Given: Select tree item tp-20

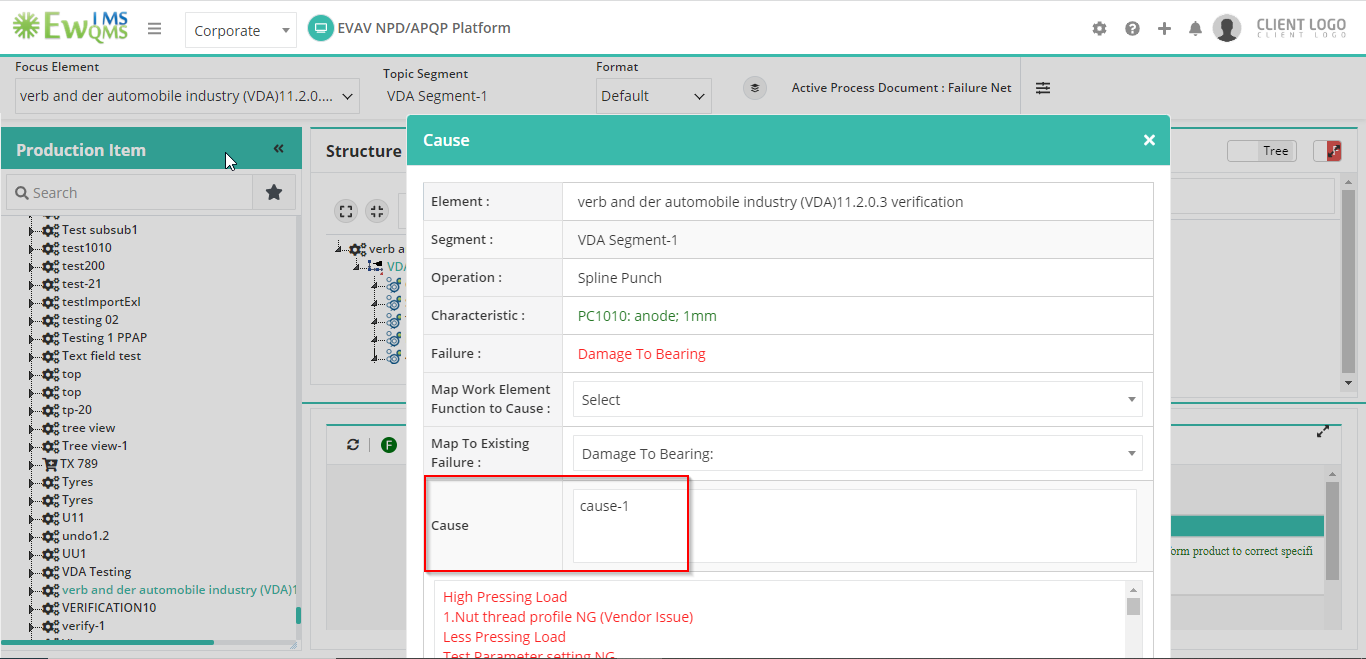Looking at the screenshot, I should pos(77,410).
